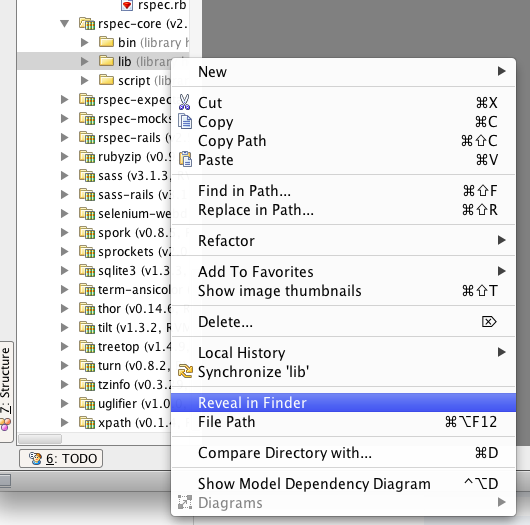Expand the rspec-rails library node
Screen dimensions: 530x525
tap(65, 138)
